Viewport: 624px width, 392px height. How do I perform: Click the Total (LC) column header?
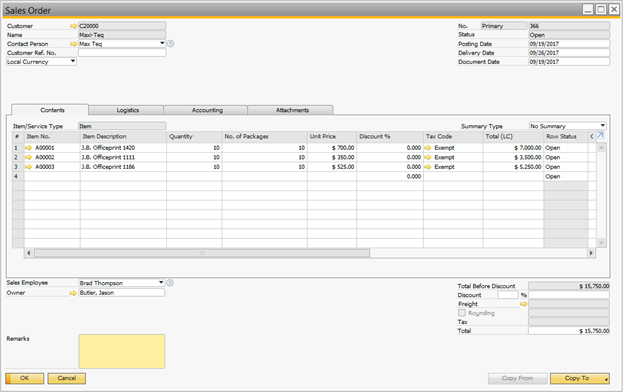click(513, 137)
